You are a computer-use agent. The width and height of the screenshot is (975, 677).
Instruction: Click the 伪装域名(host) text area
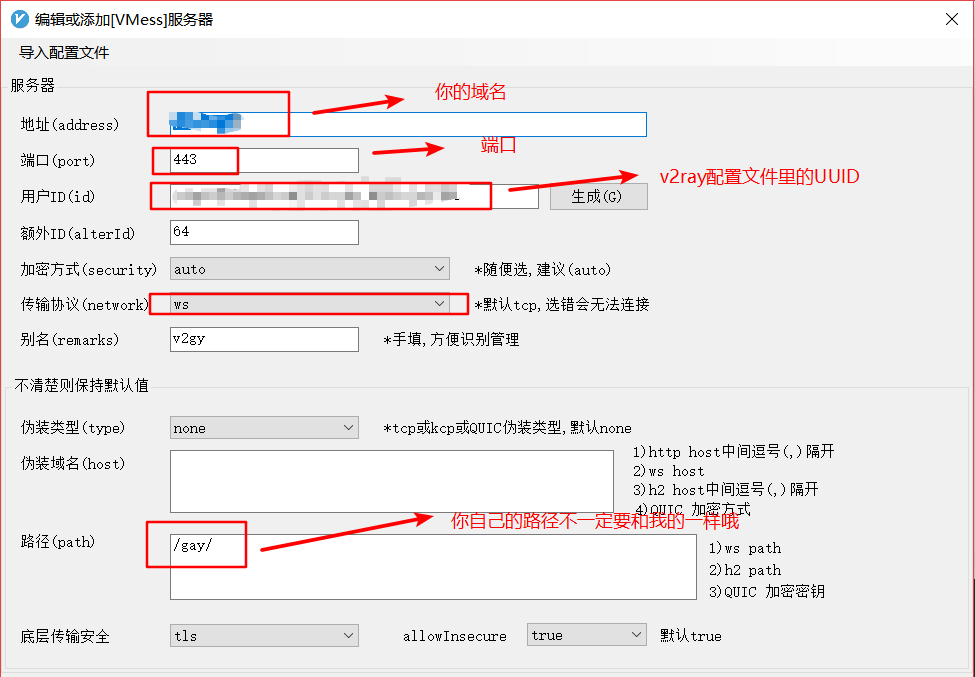(x=391, y=481)
